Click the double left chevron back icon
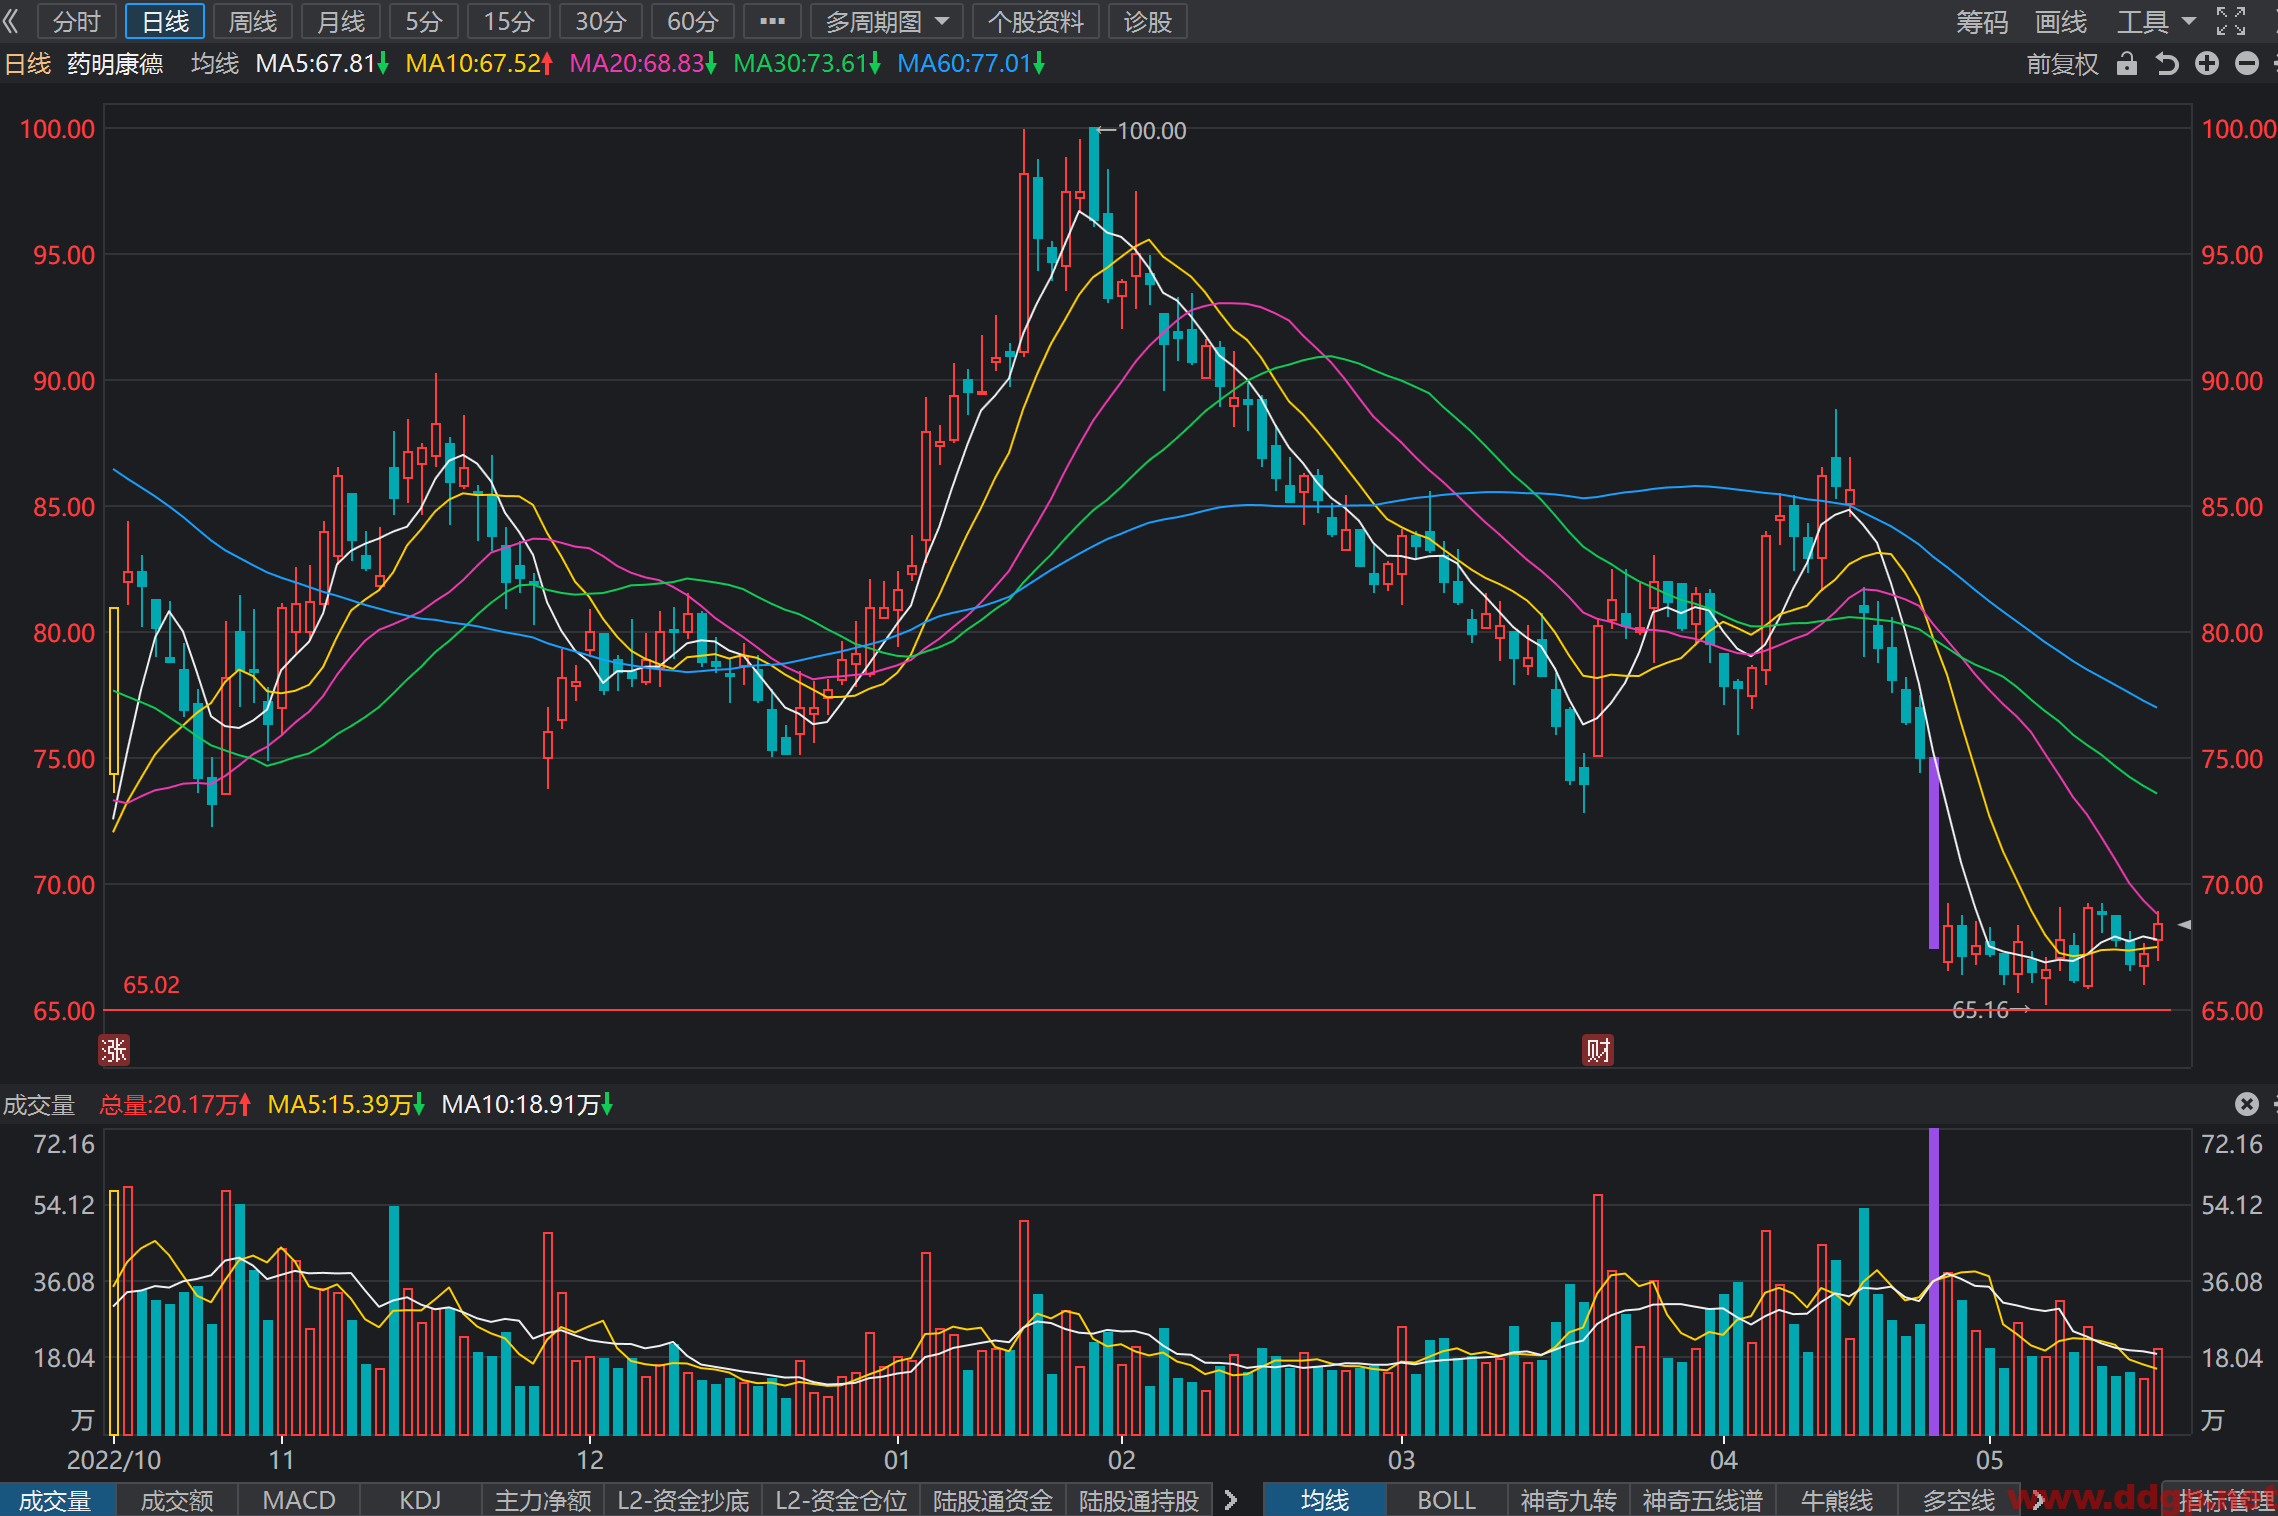Screen dimensions: 2278x1516 (x=11, y=21)
